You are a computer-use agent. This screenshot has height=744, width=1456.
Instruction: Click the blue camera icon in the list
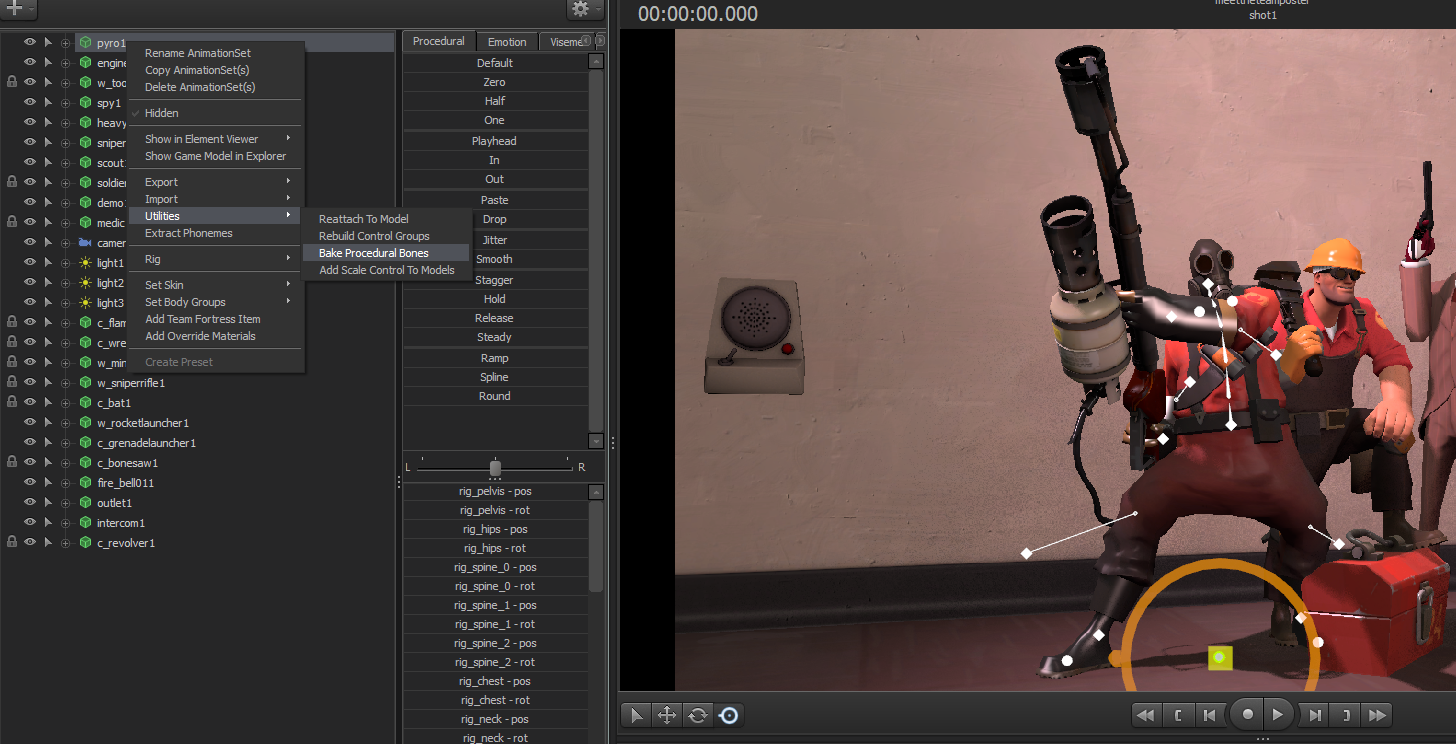pos(86,243)
